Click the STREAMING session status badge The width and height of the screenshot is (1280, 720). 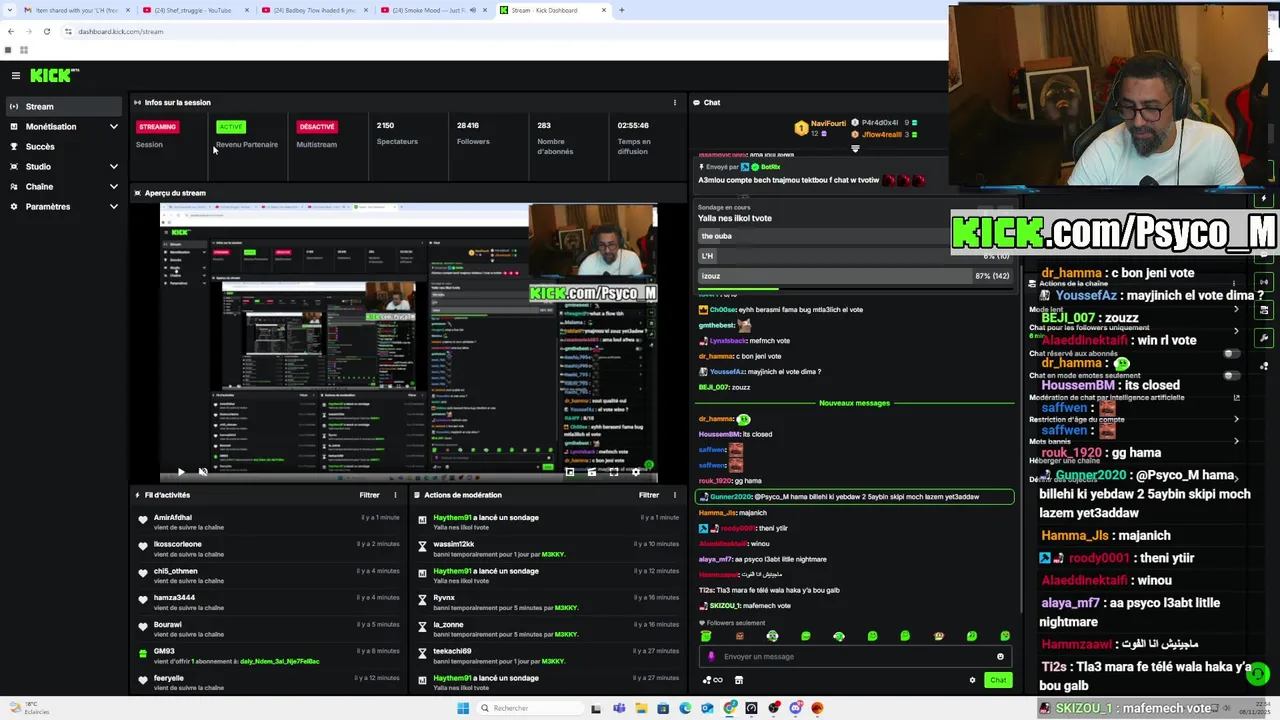[x=157, y=126]
